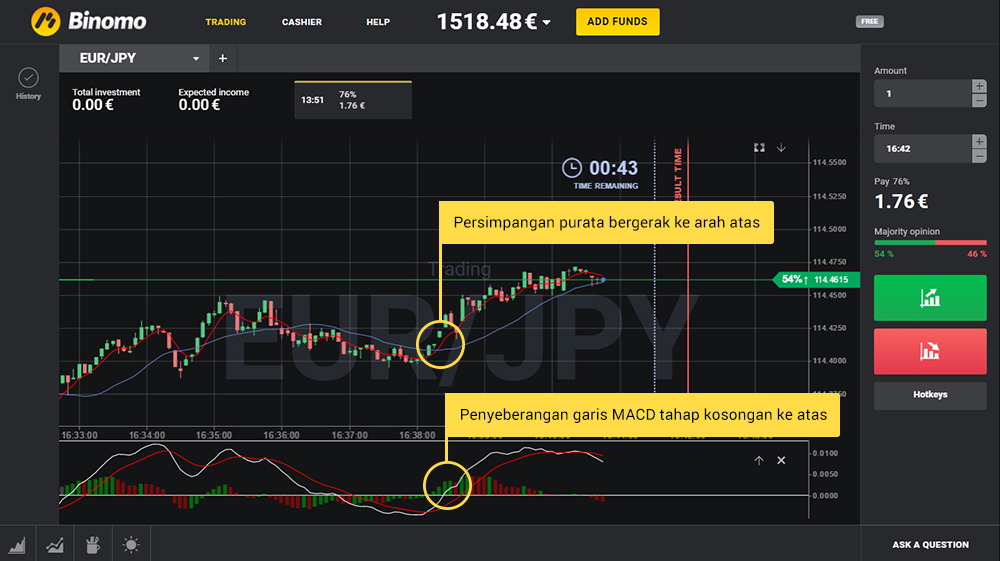Image resolution: width=1000 pixels, height=561 pixels.
Task: Click the Time field showing 16:42
Action: pos(922,149)
